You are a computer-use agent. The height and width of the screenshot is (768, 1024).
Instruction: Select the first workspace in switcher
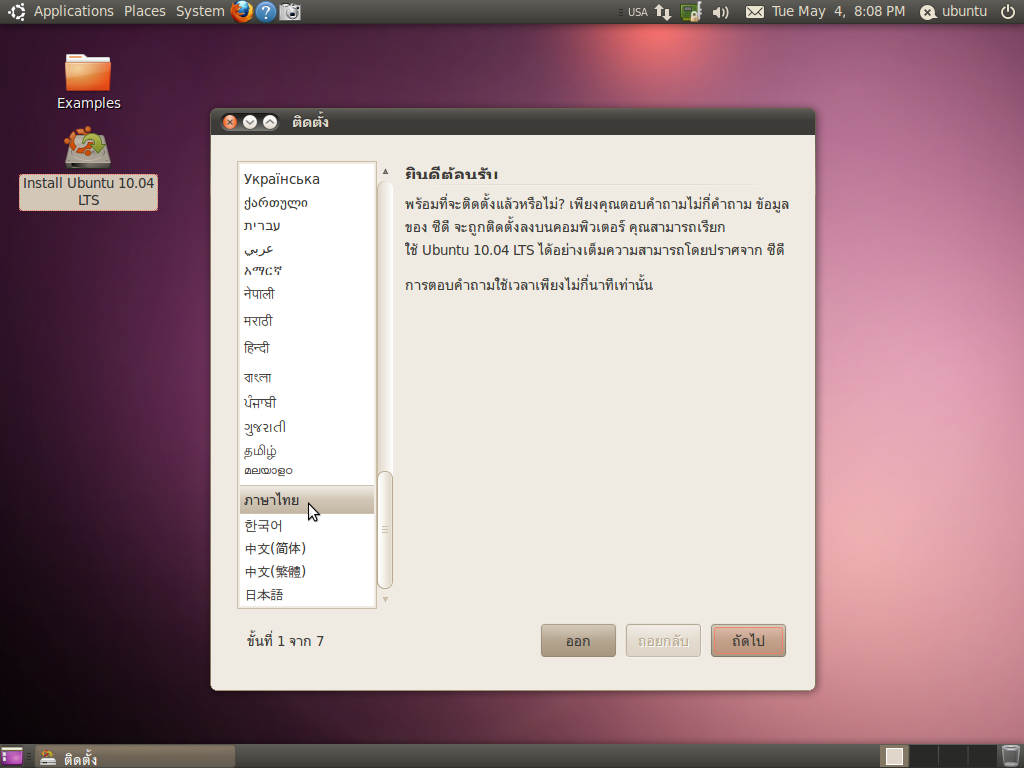(894, 756)
